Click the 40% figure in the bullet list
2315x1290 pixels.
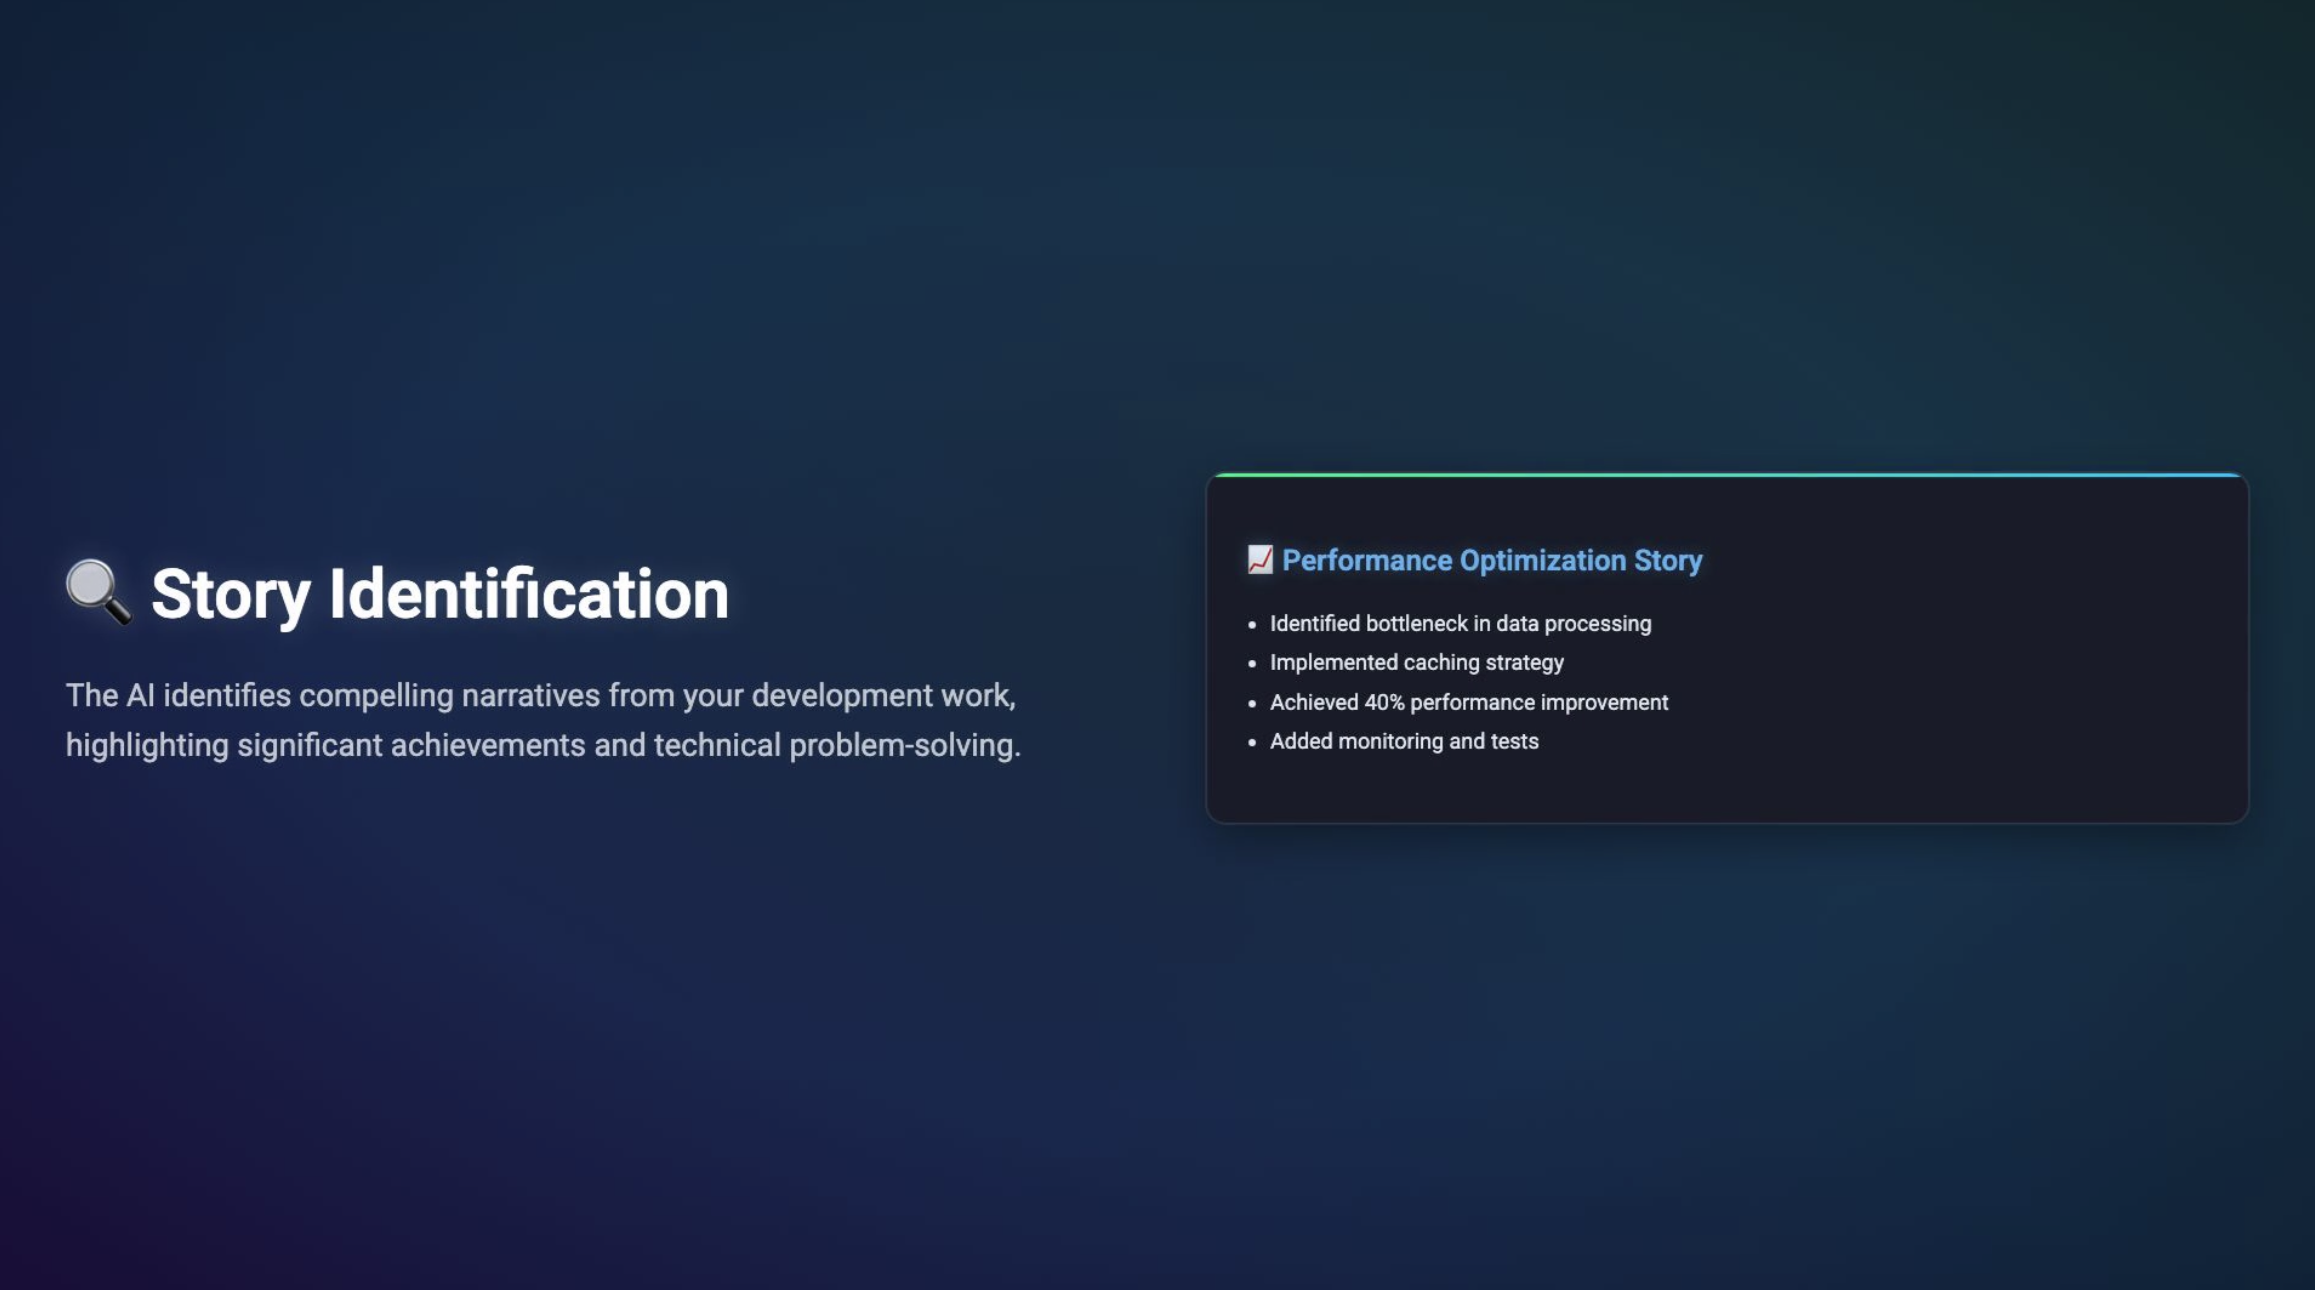click(x=1384, y=703)
